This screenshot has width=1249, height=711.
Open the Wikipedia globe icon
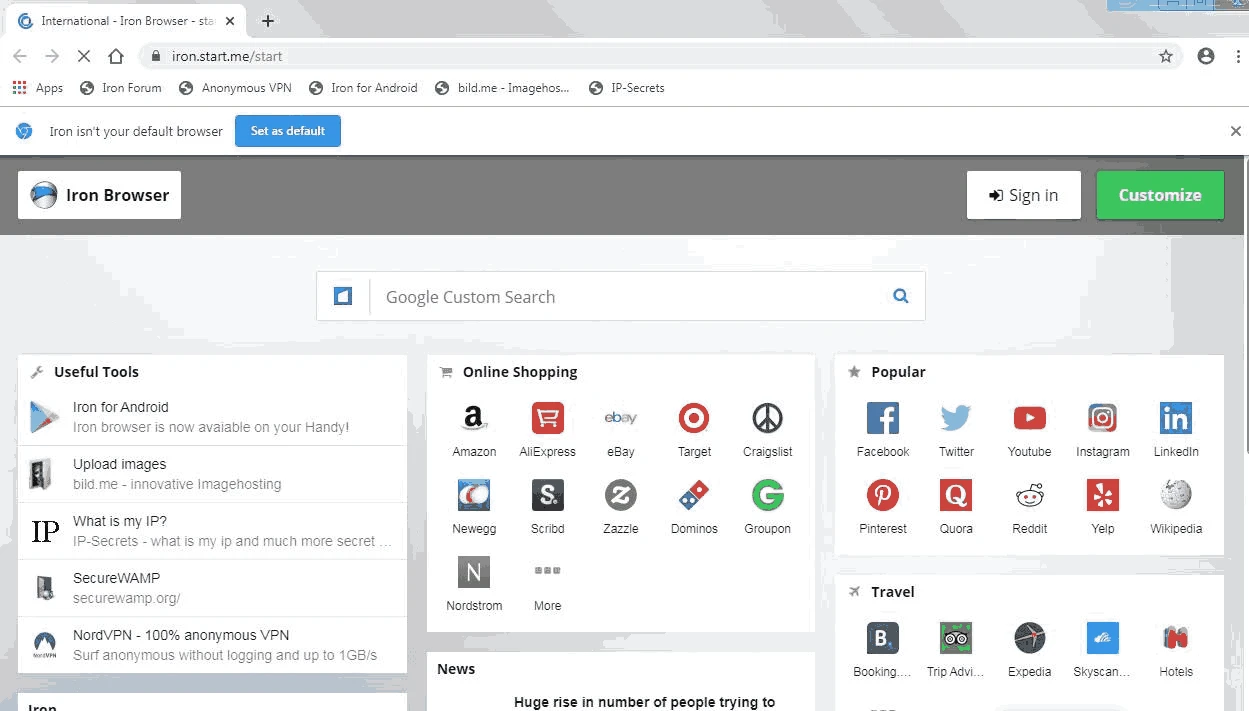(x=1176, y=495)
